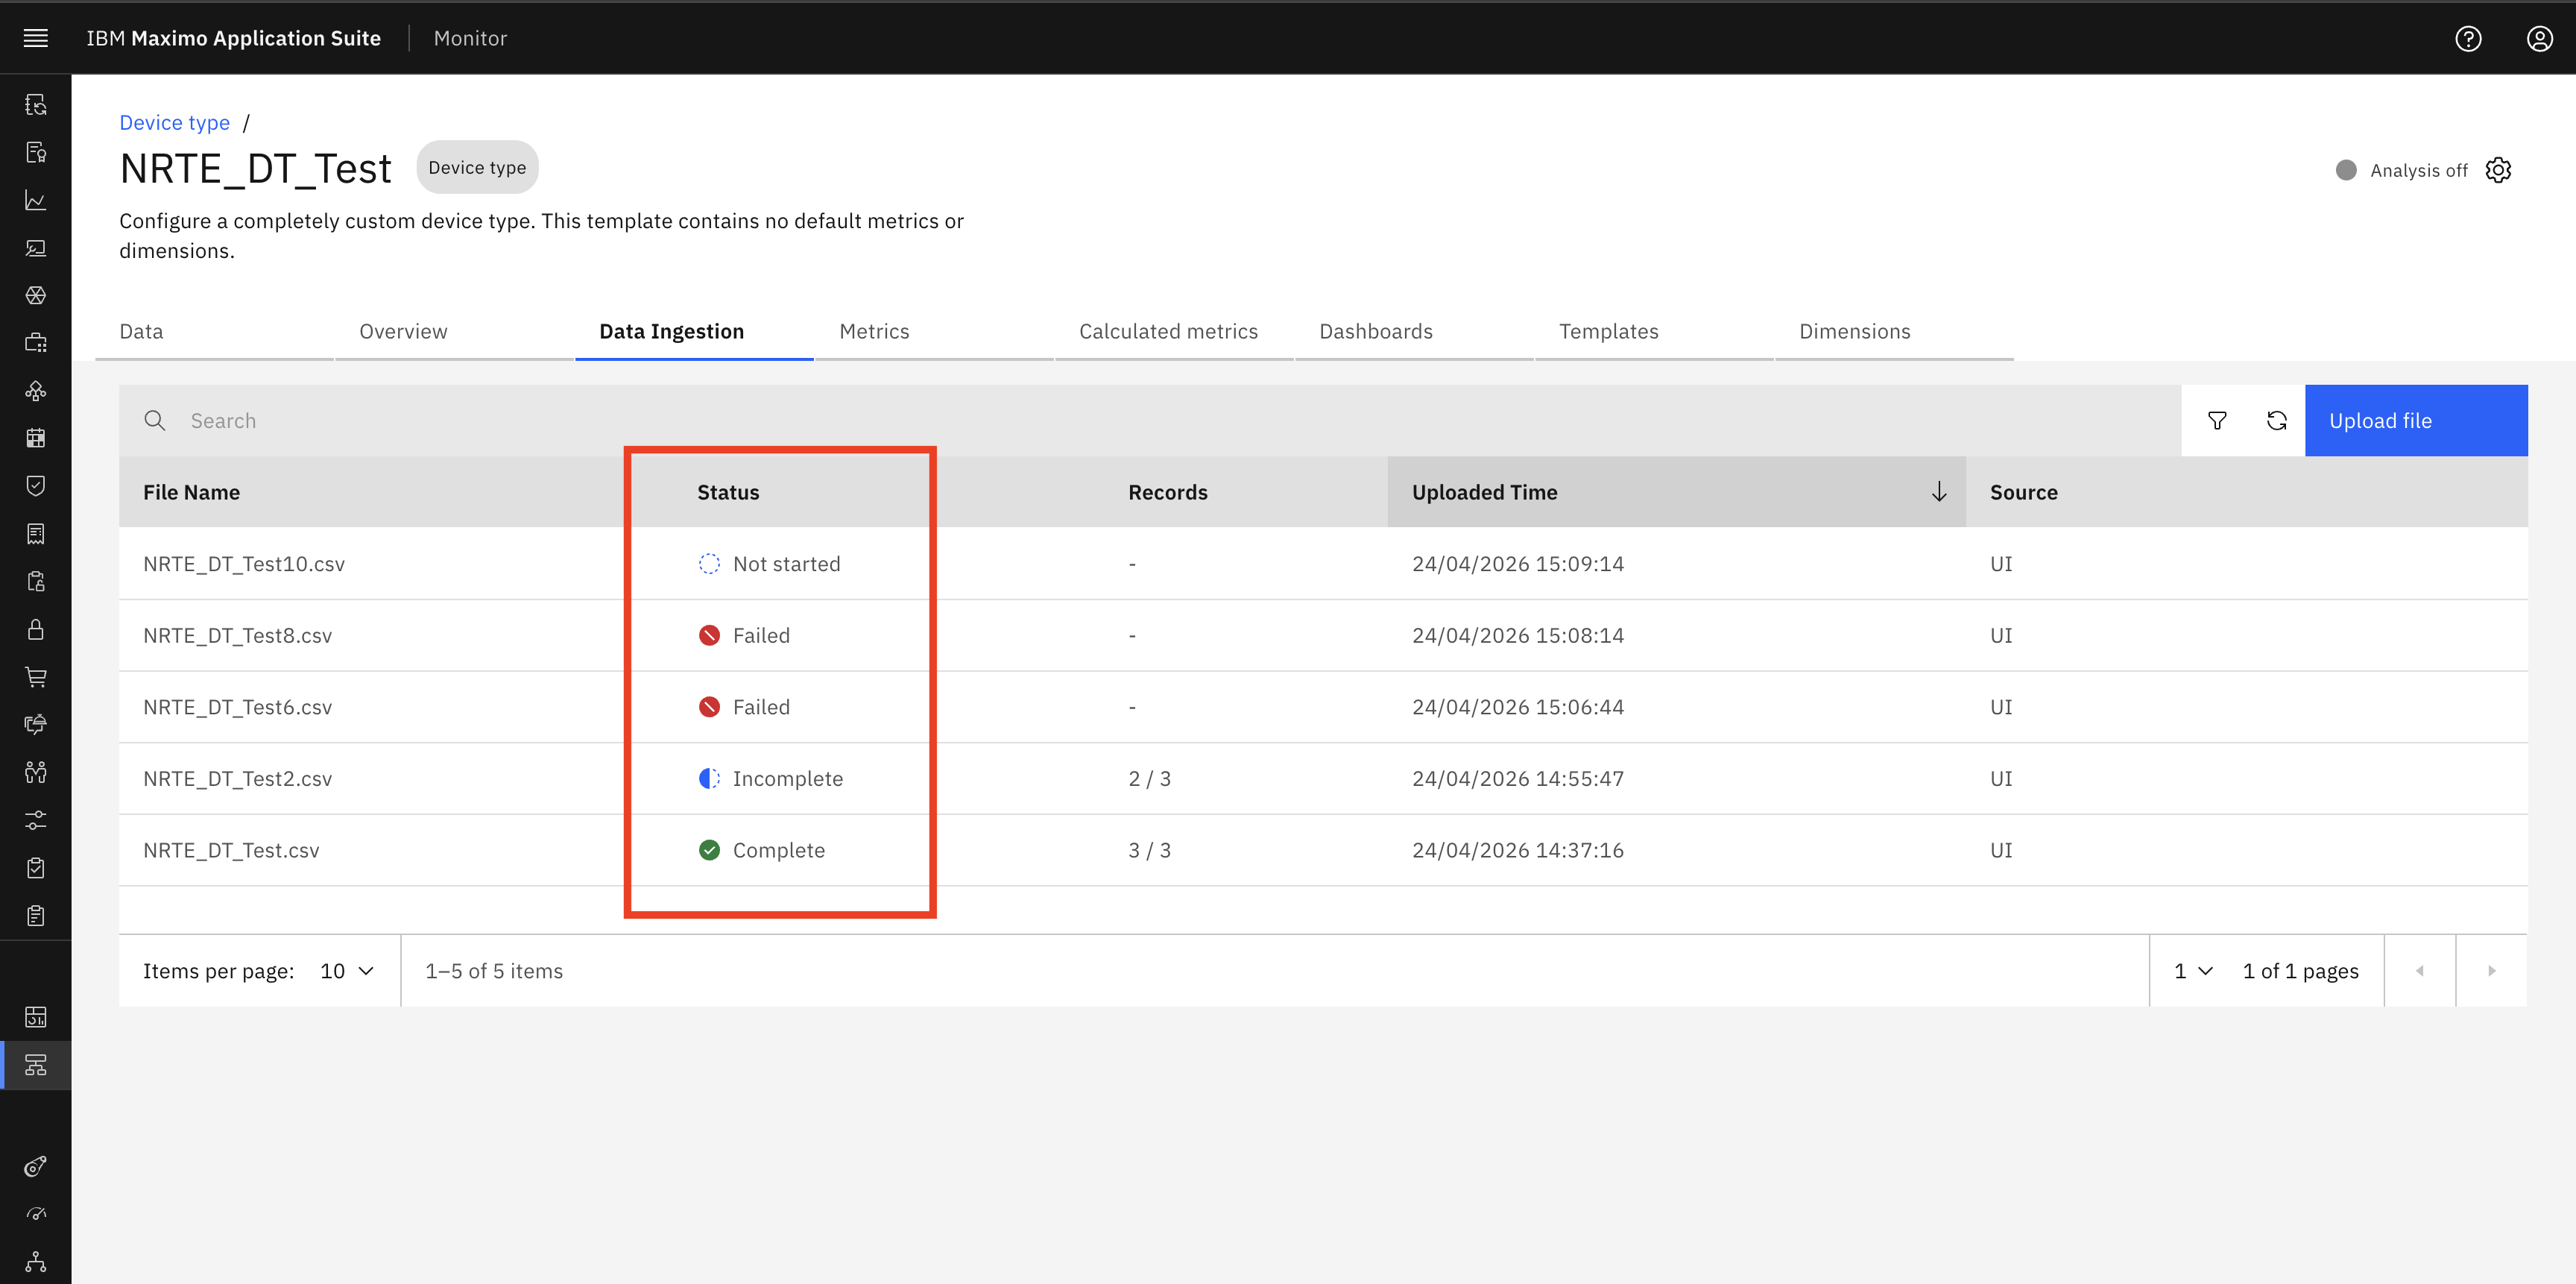Refresh the data ingestion table
The width and height of the screenshot is (2576, 1284).
coord(2276,421)
